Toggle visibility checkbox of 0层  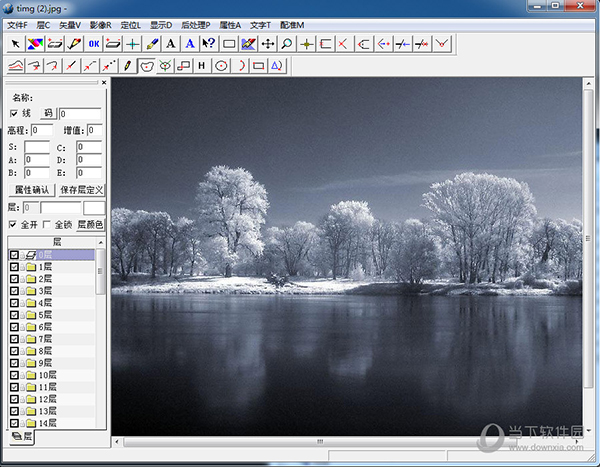pyautogui.click(x=14, y=255)
